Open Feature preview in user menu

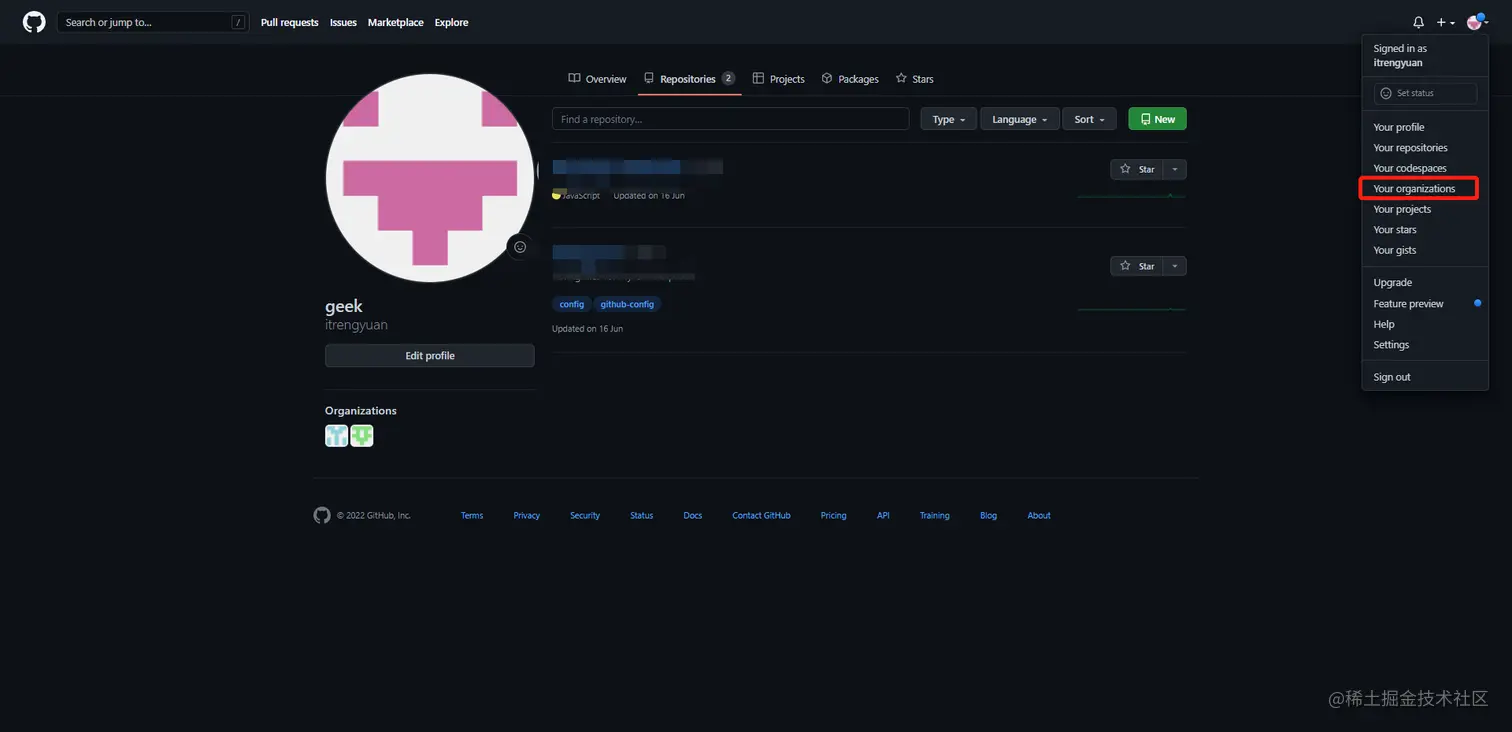[x=1424, y=304]
